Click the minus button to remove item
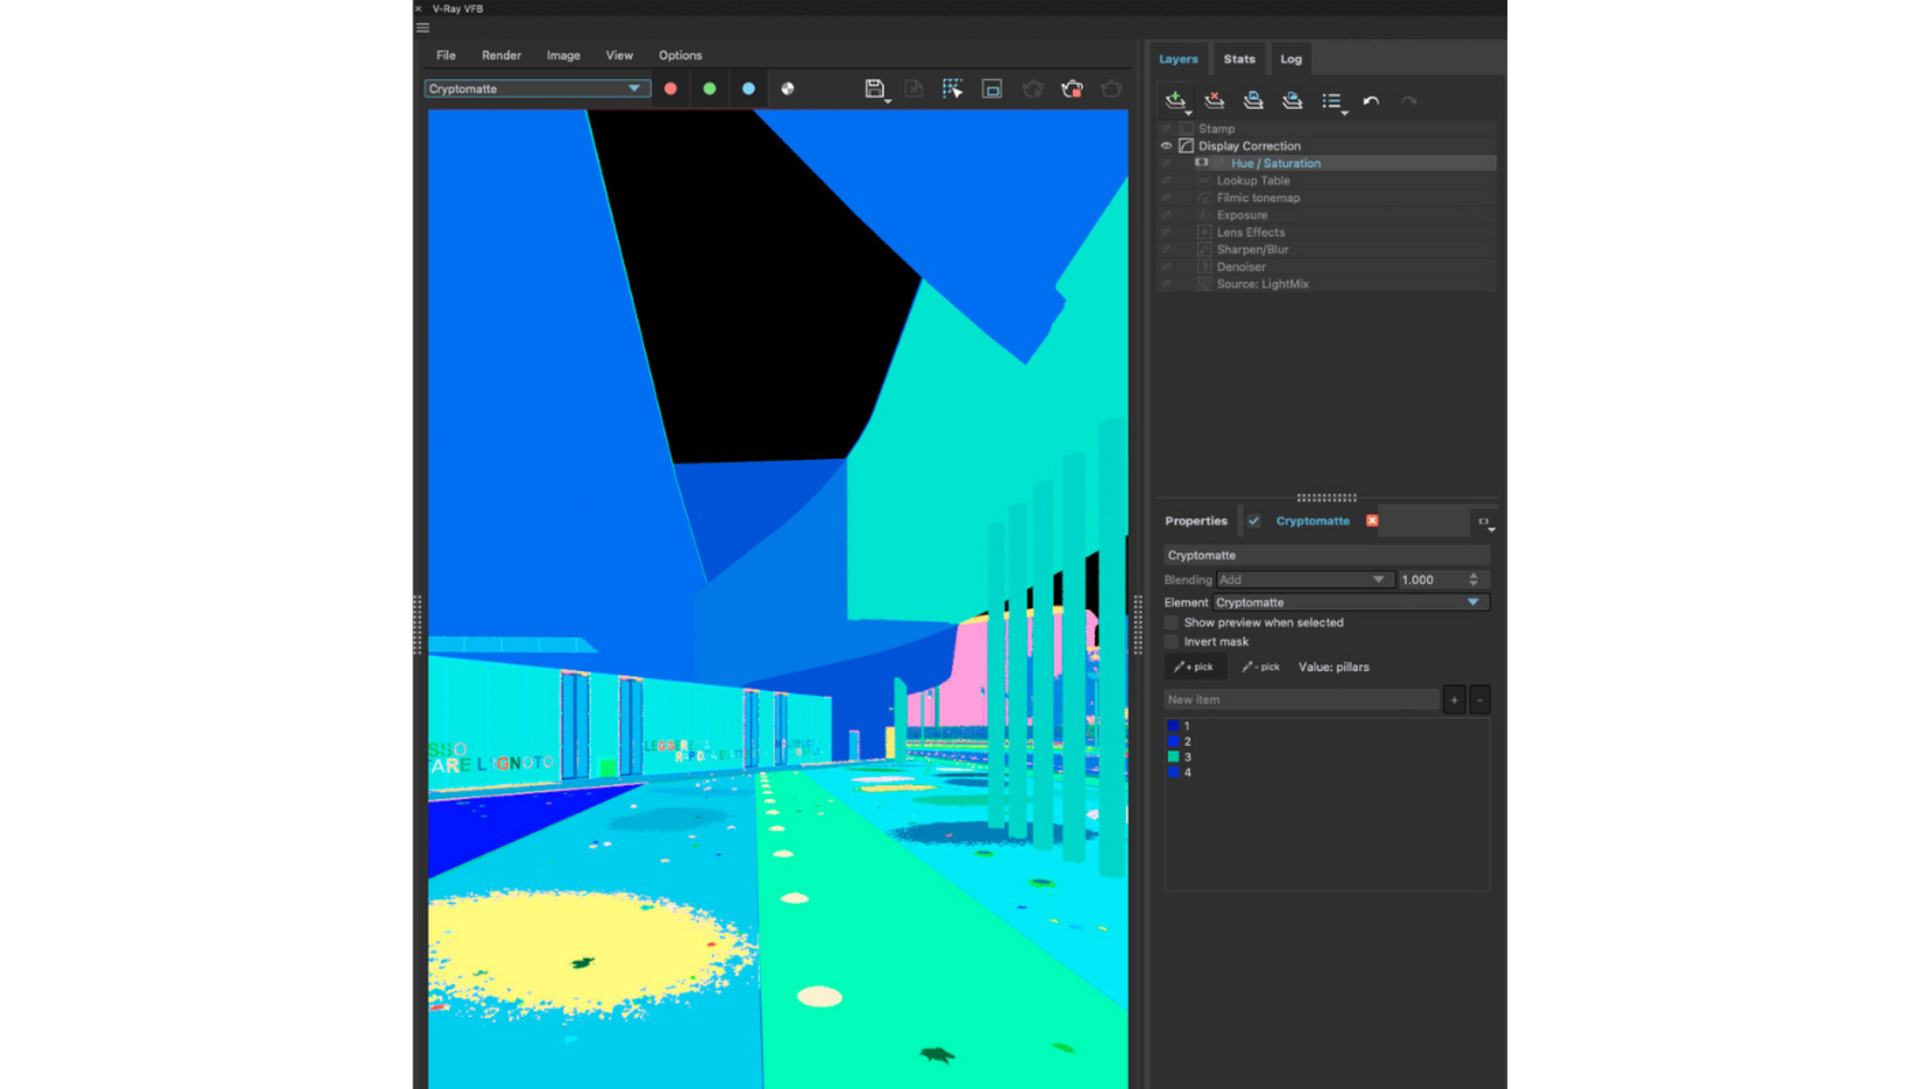Viewport: 1920px width, 1089px height. click(1481, 700)
